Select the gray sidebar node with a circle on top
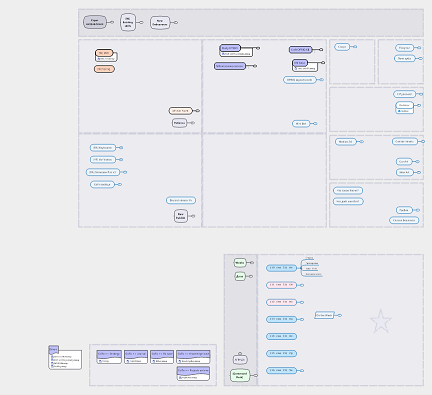The height and width of the screenshot is (395, 432). click(x=240, y=359)
